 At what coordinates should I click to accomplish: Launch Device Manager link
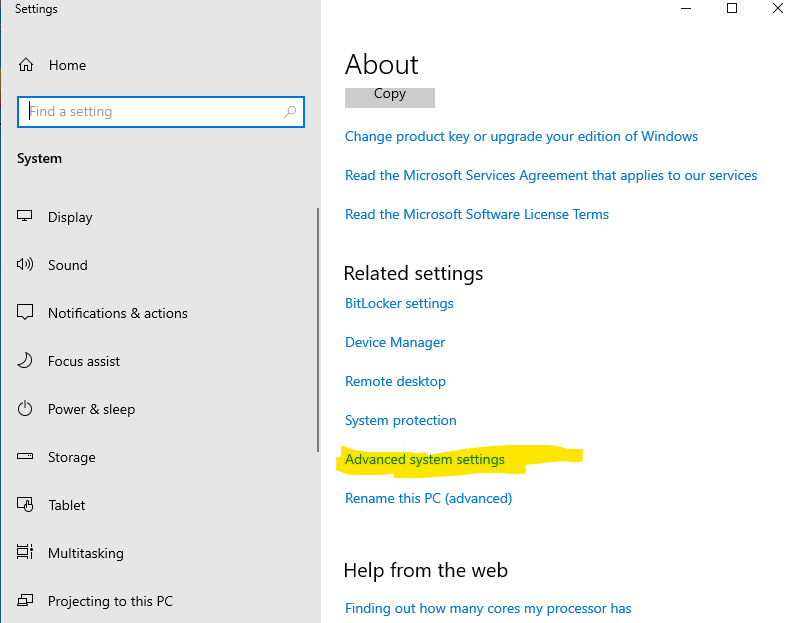395,343
